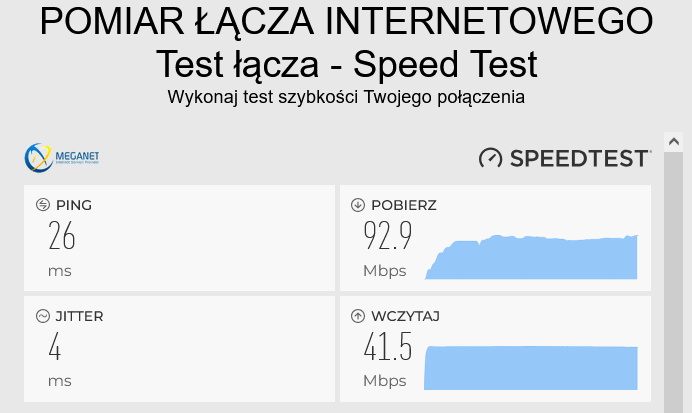The width and height of the screenshot is (692, 413).
Task: Click the Jitter wave icon
Action: click(42, 316)
